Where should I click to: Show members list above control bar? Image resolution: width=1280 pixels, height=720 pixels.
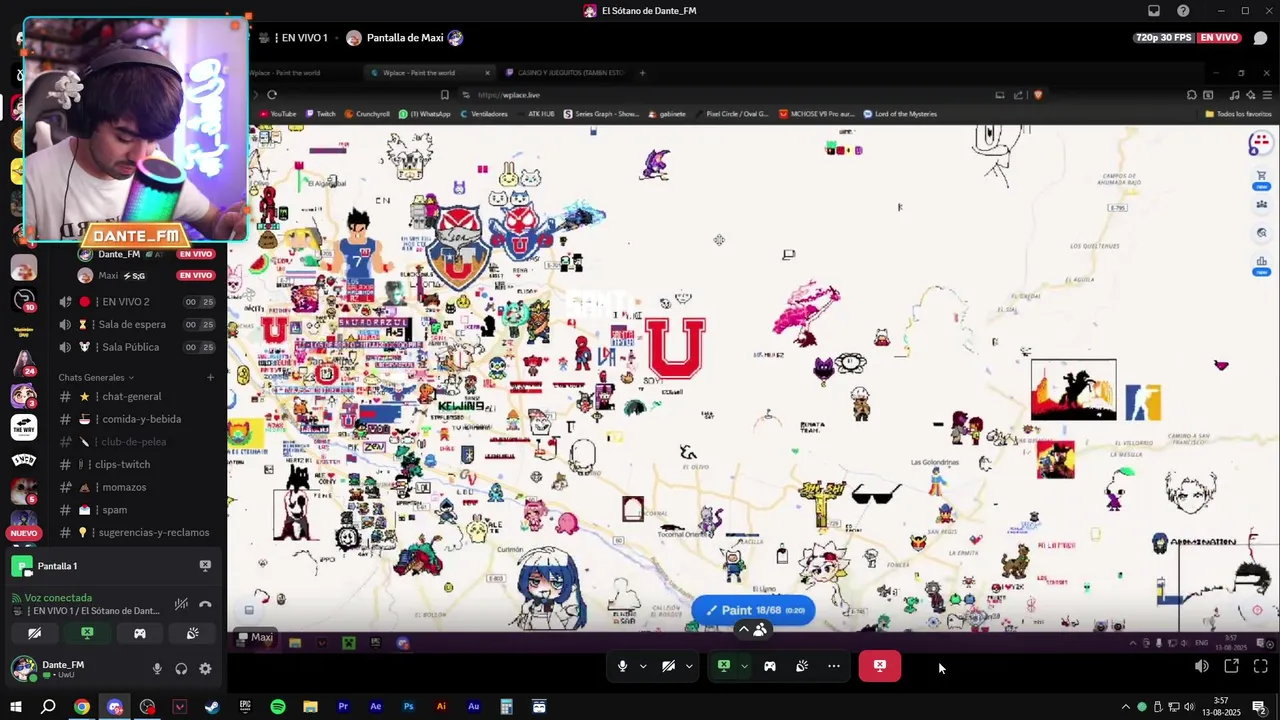pyautogui.click(x=752, y=629)
